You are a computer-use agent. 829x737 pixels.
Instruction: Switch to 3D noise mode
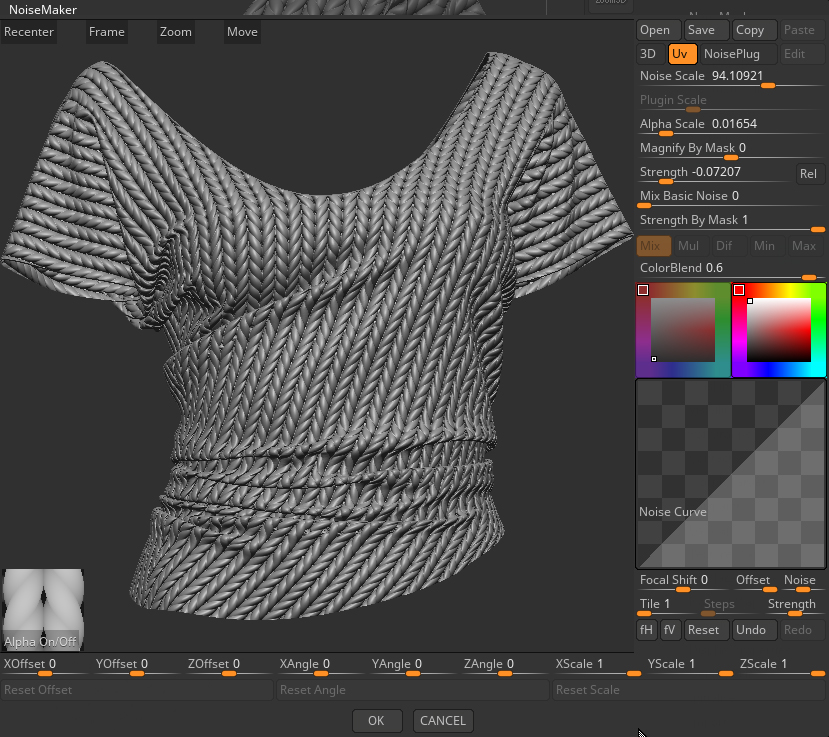click(x=646, y=53)
